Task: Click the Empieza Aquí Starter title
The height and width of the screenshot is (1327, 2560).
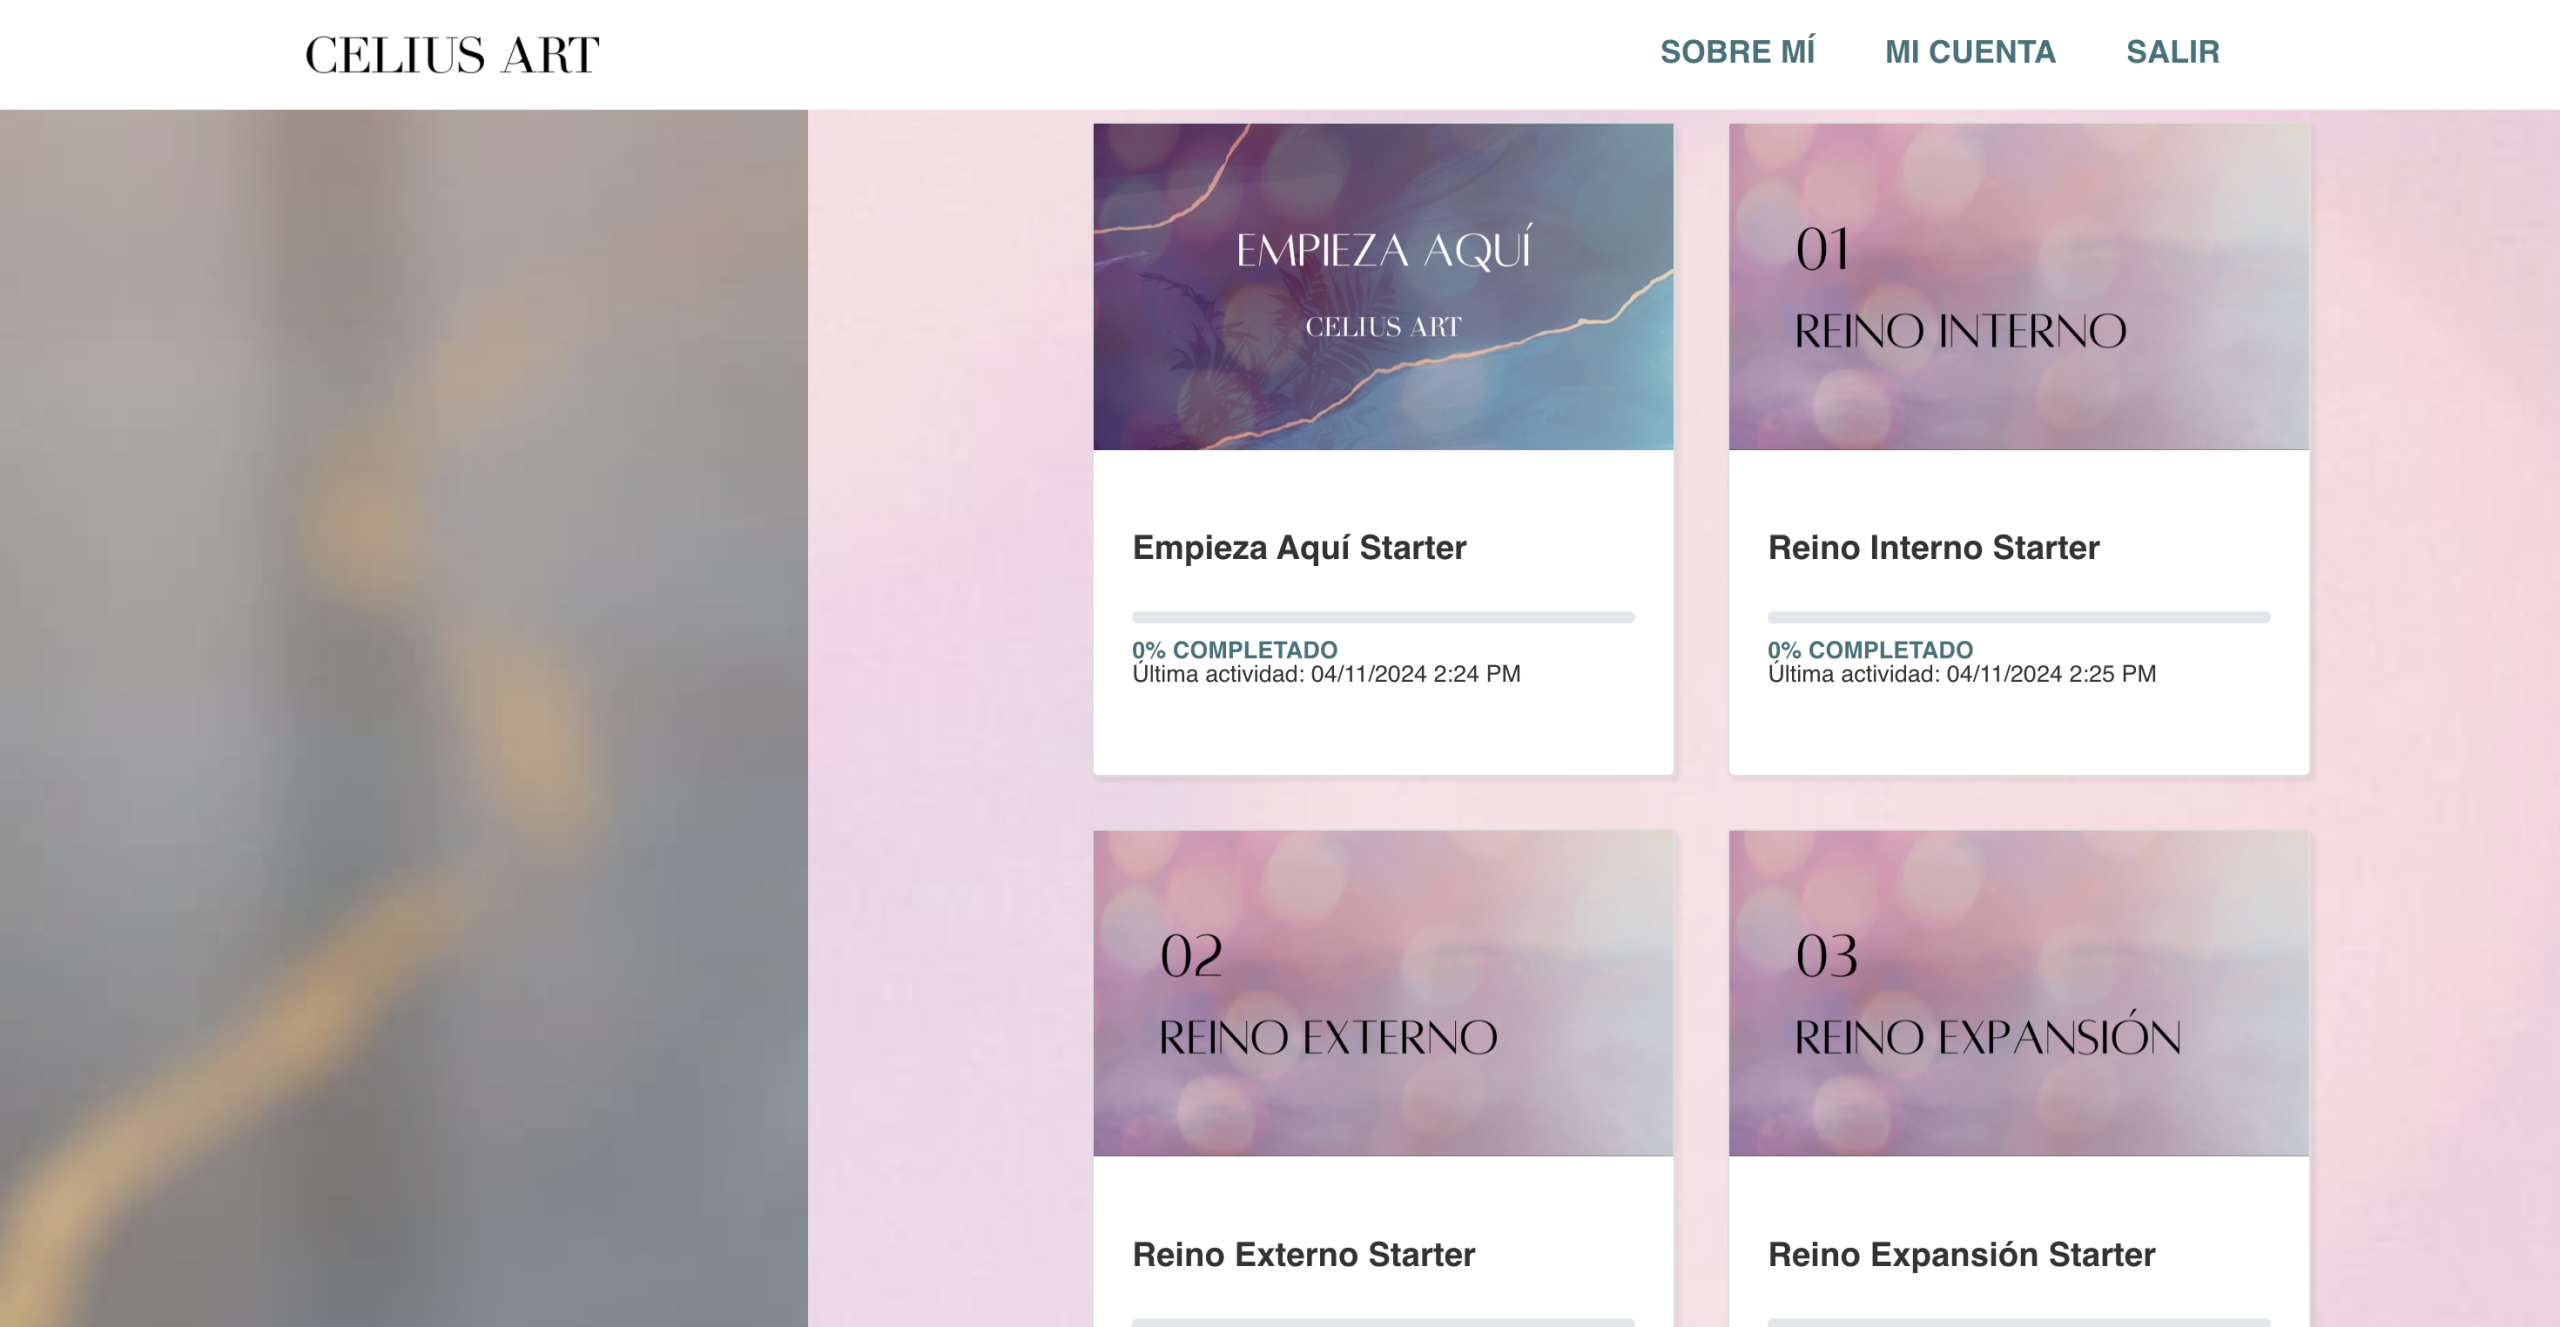Action: click(1299, 548)
